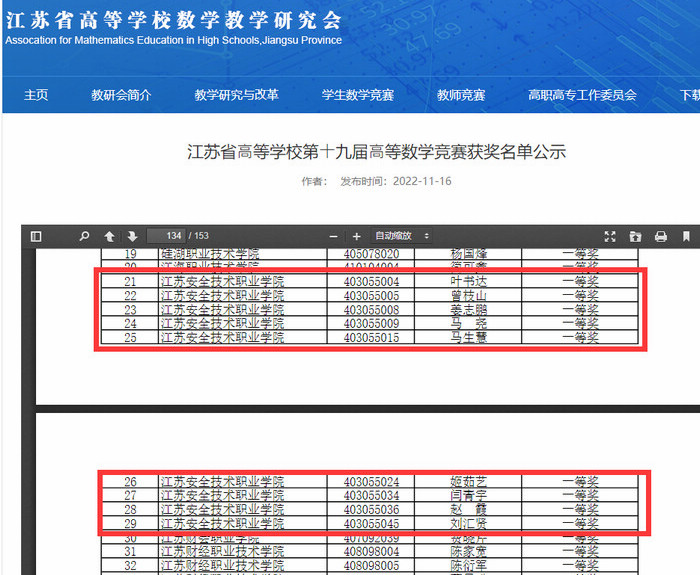The height and width of the screenshot is (575, 700).
Task: Navigate to 高职高专工作委员会 page
Action: pos(582,95)
